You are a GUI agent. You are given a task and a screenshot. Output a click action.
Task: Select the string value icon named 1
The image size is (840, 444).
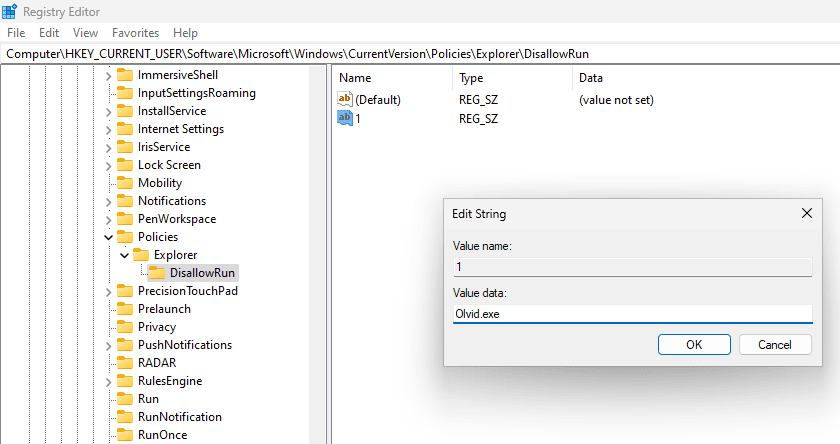pos(346,118)
